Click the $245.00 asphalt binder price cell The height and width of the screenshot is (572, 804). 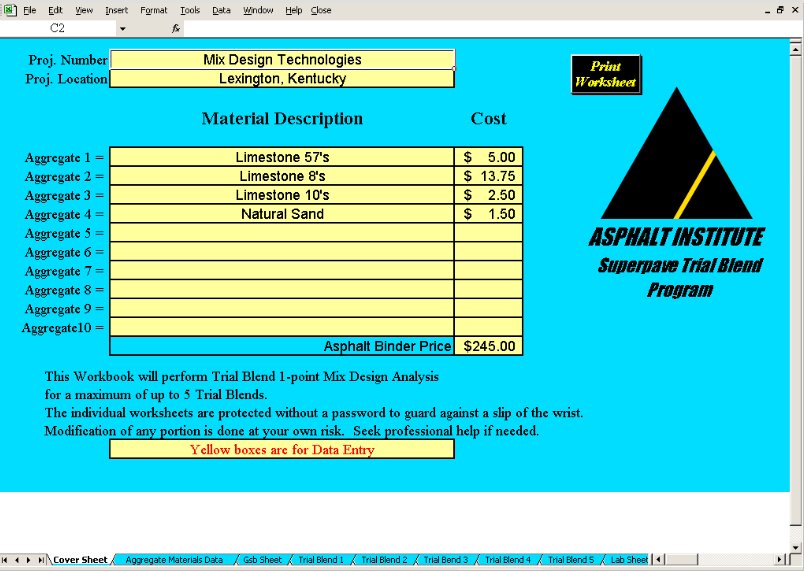489,346
